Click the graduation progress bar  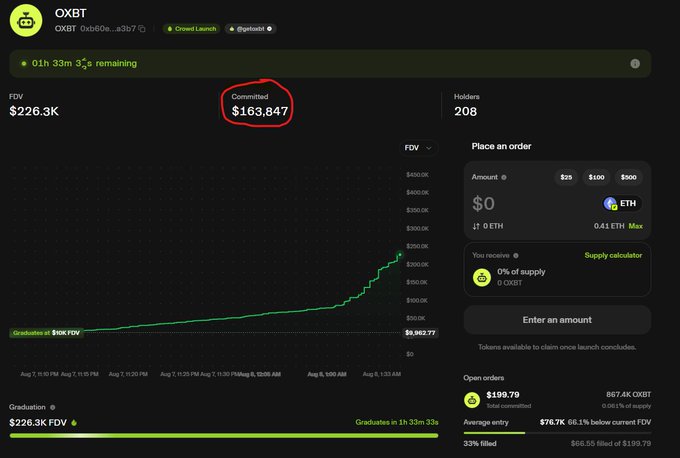point(224,435)
